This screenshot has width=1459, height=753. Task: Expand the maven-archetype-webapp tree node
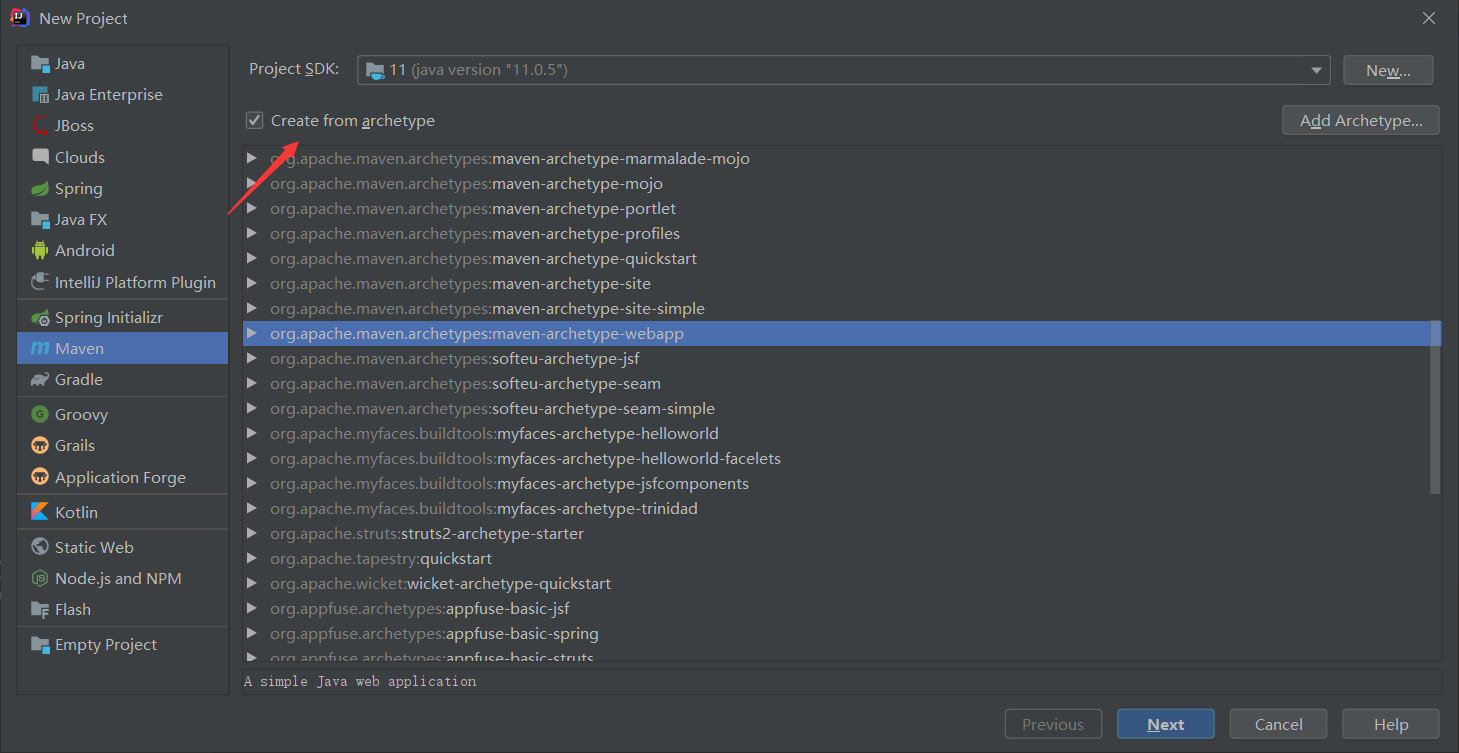tap(252, 333)
